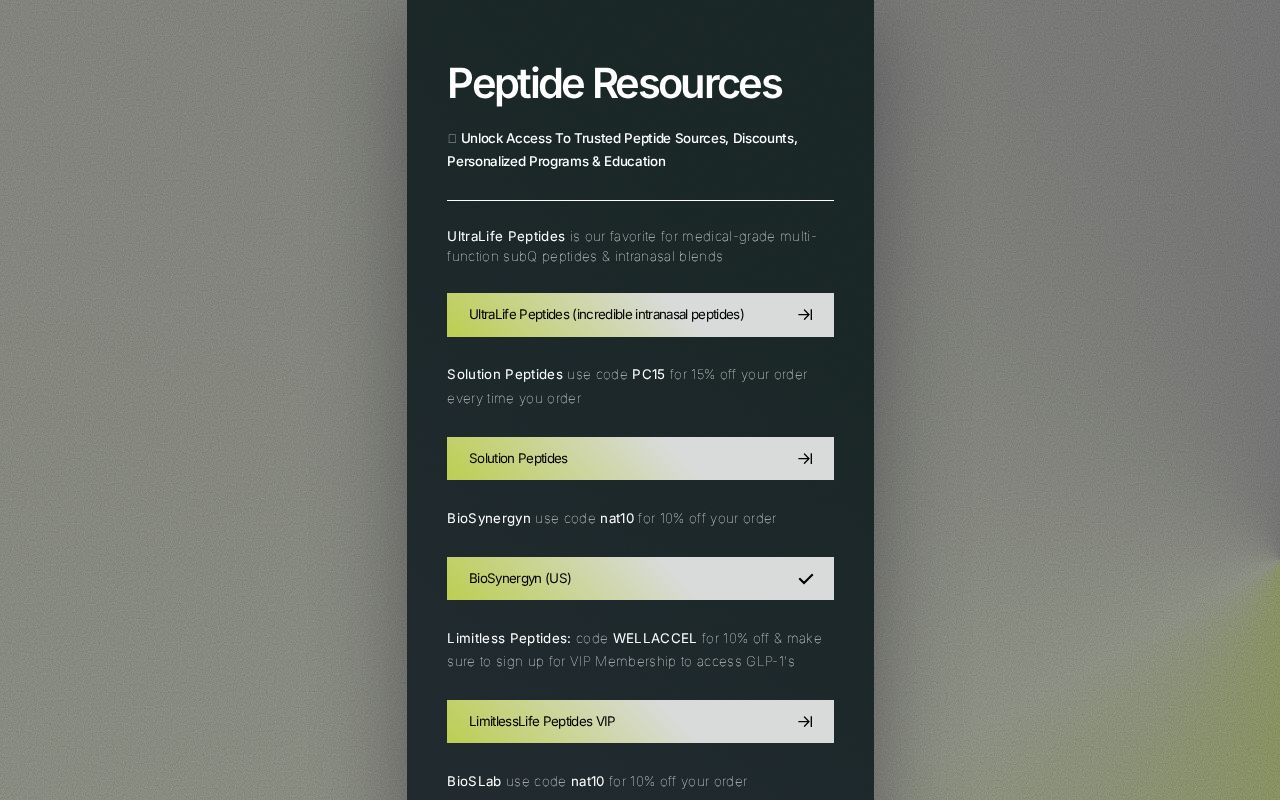The width and height of the screenshot is (1280, 800).
Task: Select the discount code PC15
Action: point(648,375)
